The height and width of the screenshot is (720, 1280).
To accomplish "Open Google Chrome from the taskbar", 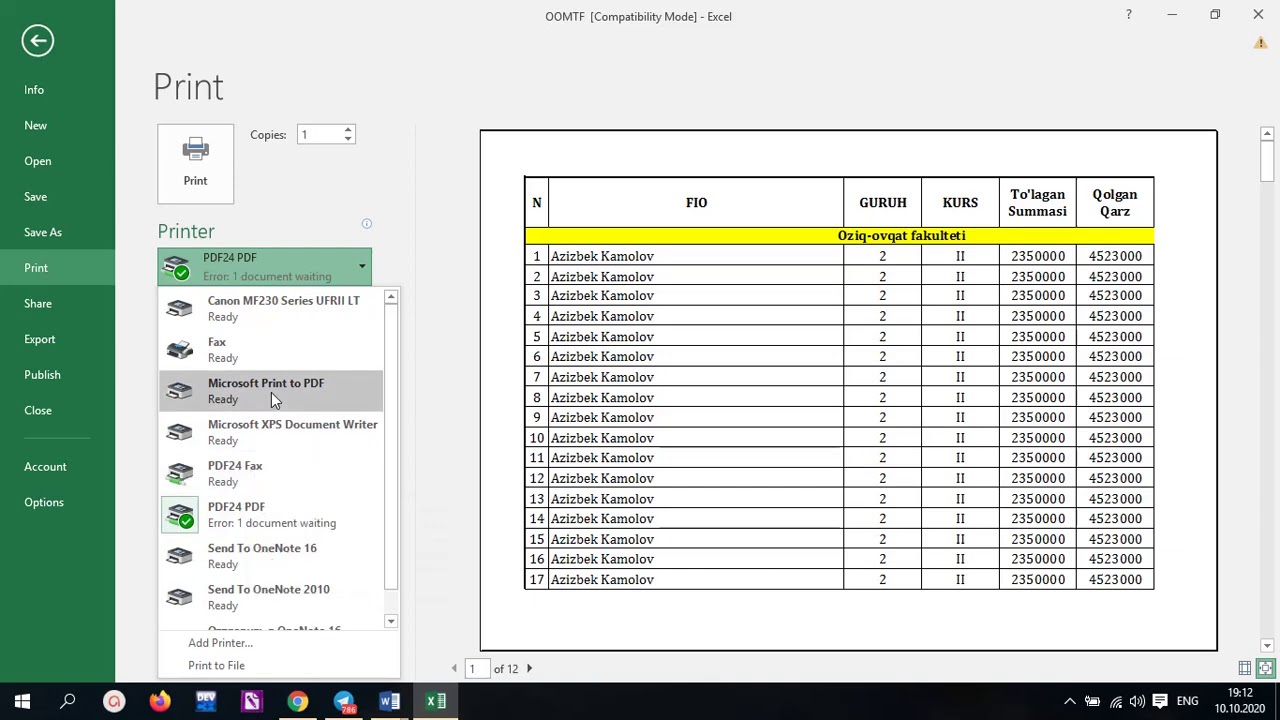I will click(x=297, y=702).
